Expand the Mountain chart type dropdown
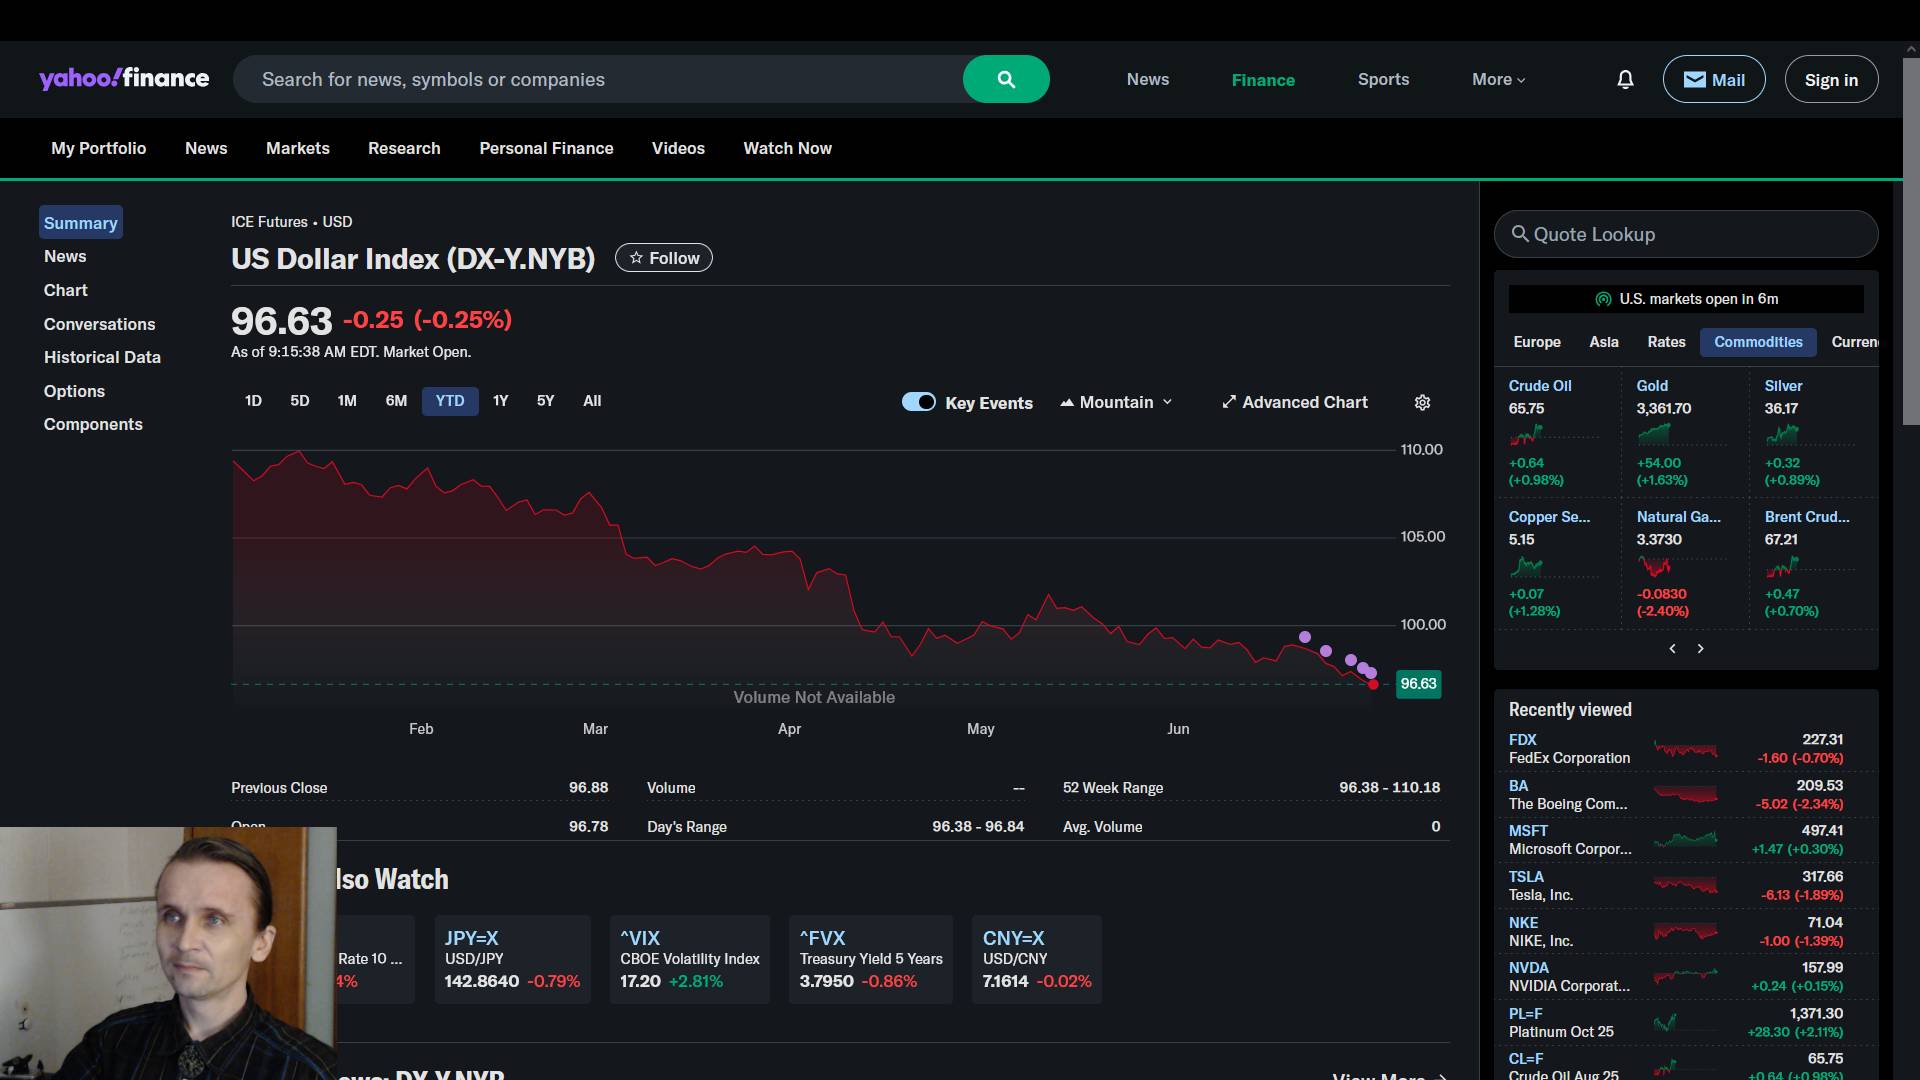The image size is (1920, 1080). 1116,402
